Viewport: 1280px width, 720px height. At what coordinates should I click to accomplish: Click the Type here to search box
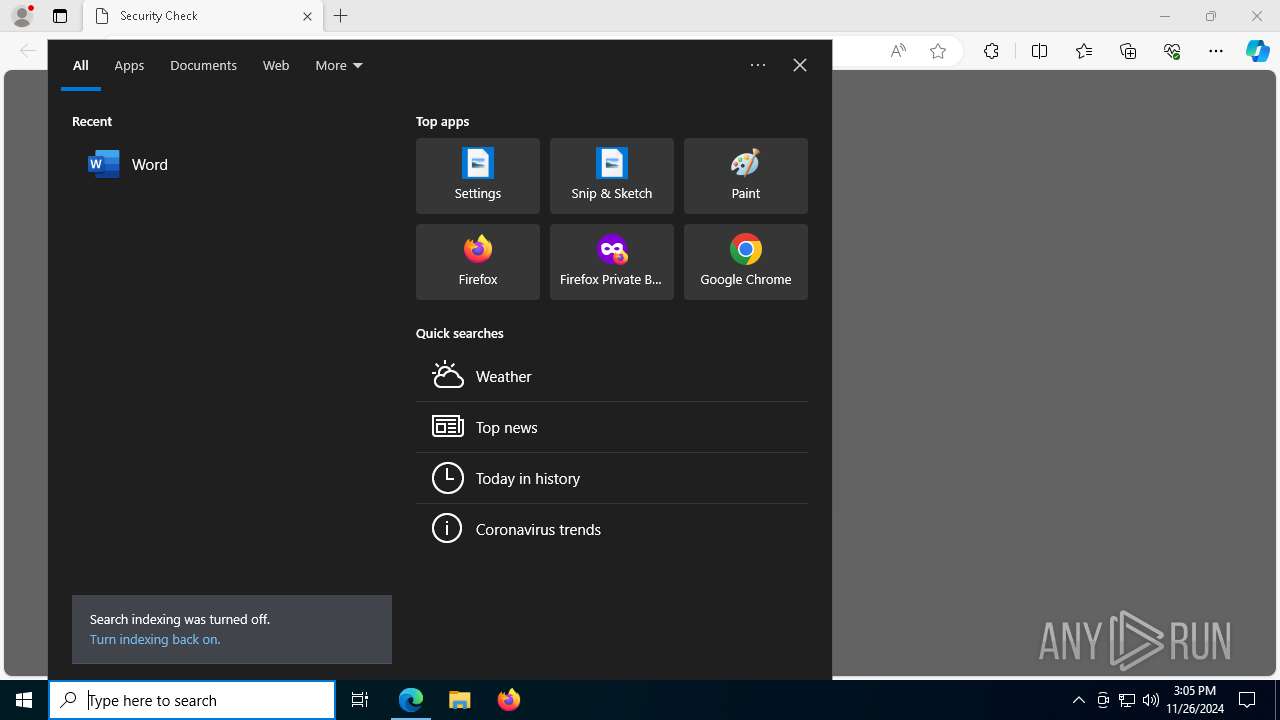tap(192, 700)
